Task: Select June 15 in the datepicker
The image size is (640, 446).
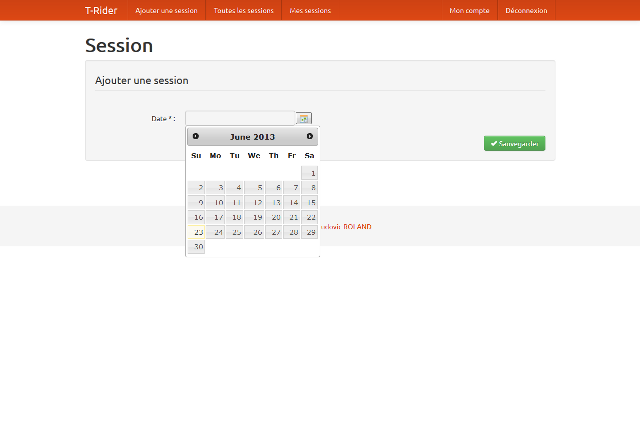Action: tap(310, 202)
